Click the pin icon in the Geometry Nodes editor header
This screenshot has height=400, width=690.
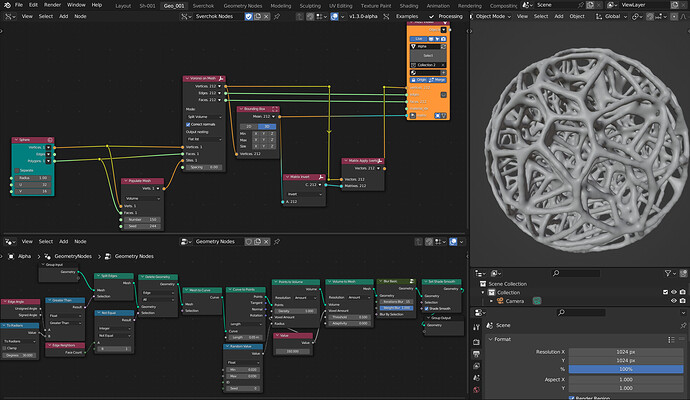click(x=277, y=242)
